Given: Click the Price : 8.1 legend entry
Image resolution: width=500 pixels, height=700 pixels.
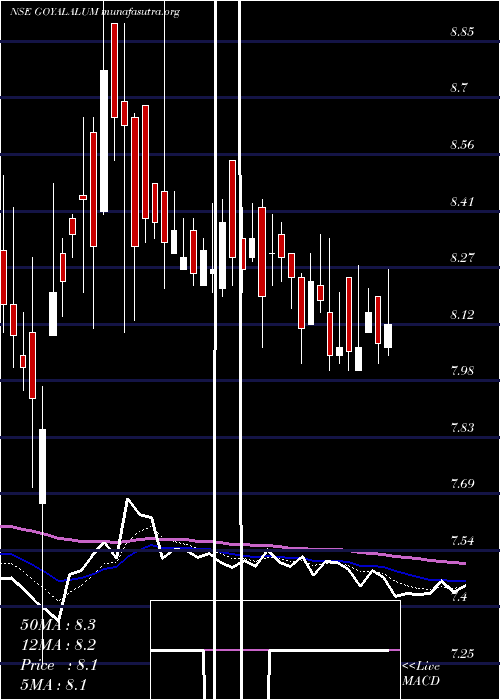Looking at the screenshot, I should point(58,665).
